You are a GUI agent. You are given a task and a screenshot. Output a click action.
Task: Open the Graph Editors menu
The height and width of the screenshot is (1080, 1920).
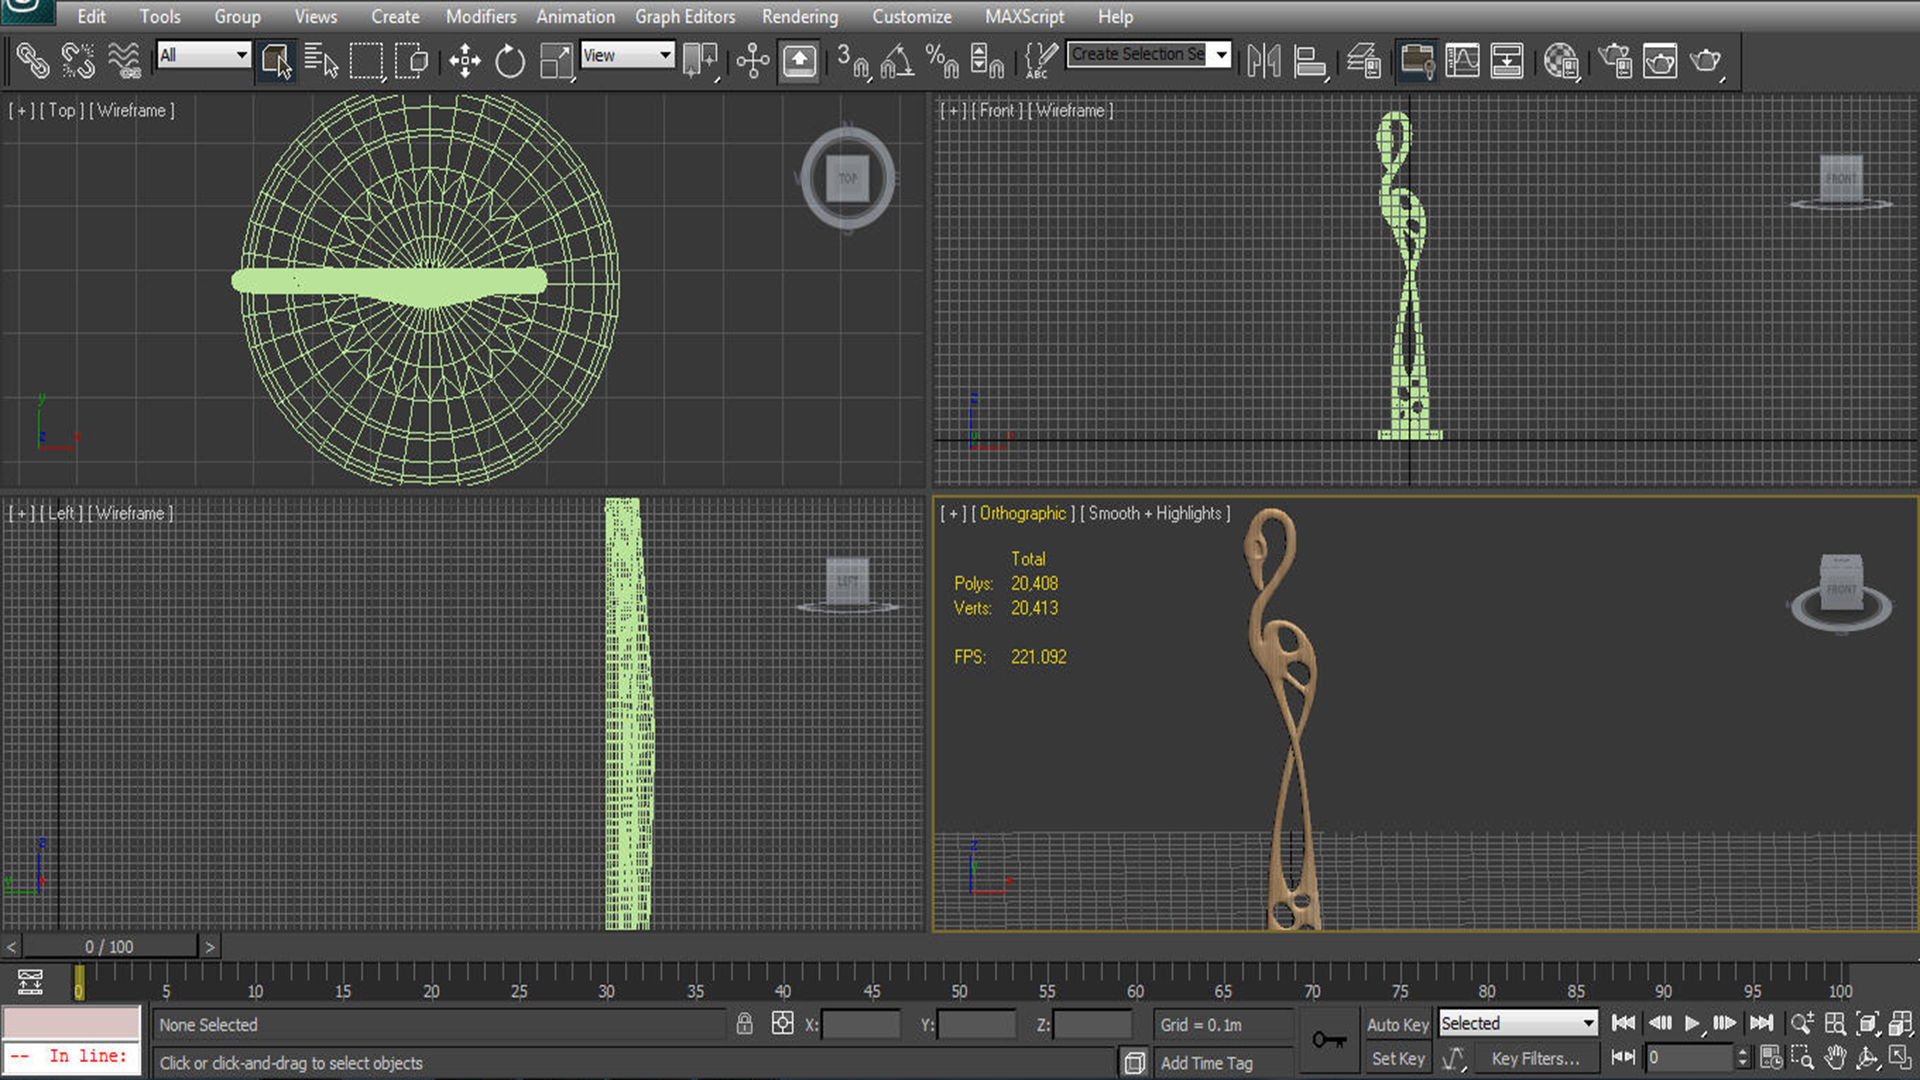click(685, 16)
